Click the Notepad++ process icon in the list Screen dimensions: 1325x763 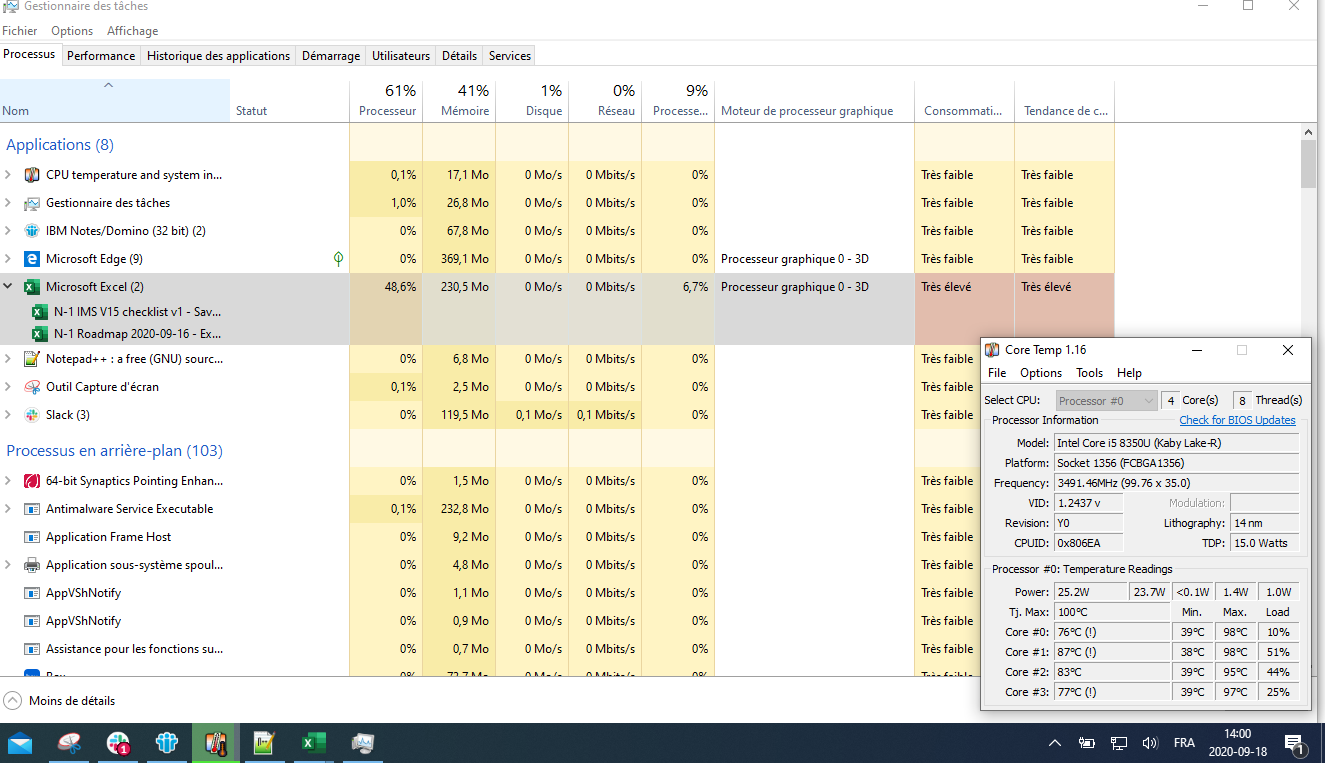click(x=31, y=359)
